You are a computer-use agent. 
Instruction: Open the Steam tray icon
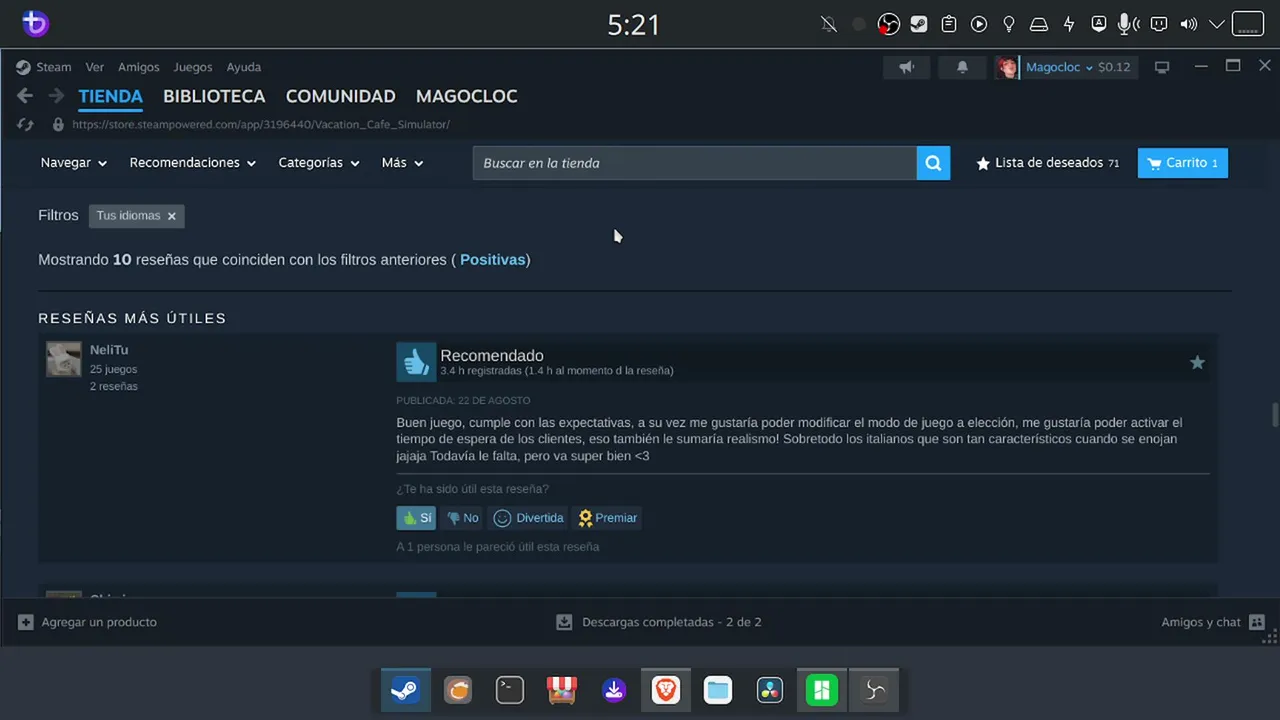pos(918,24)
